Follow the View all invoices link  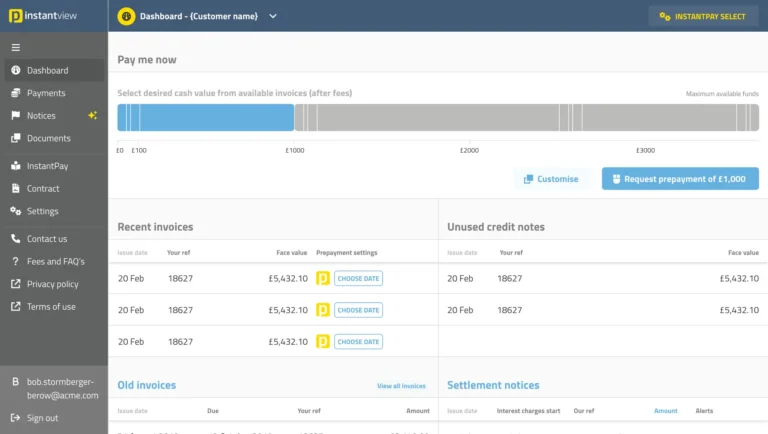click(401, 386)
